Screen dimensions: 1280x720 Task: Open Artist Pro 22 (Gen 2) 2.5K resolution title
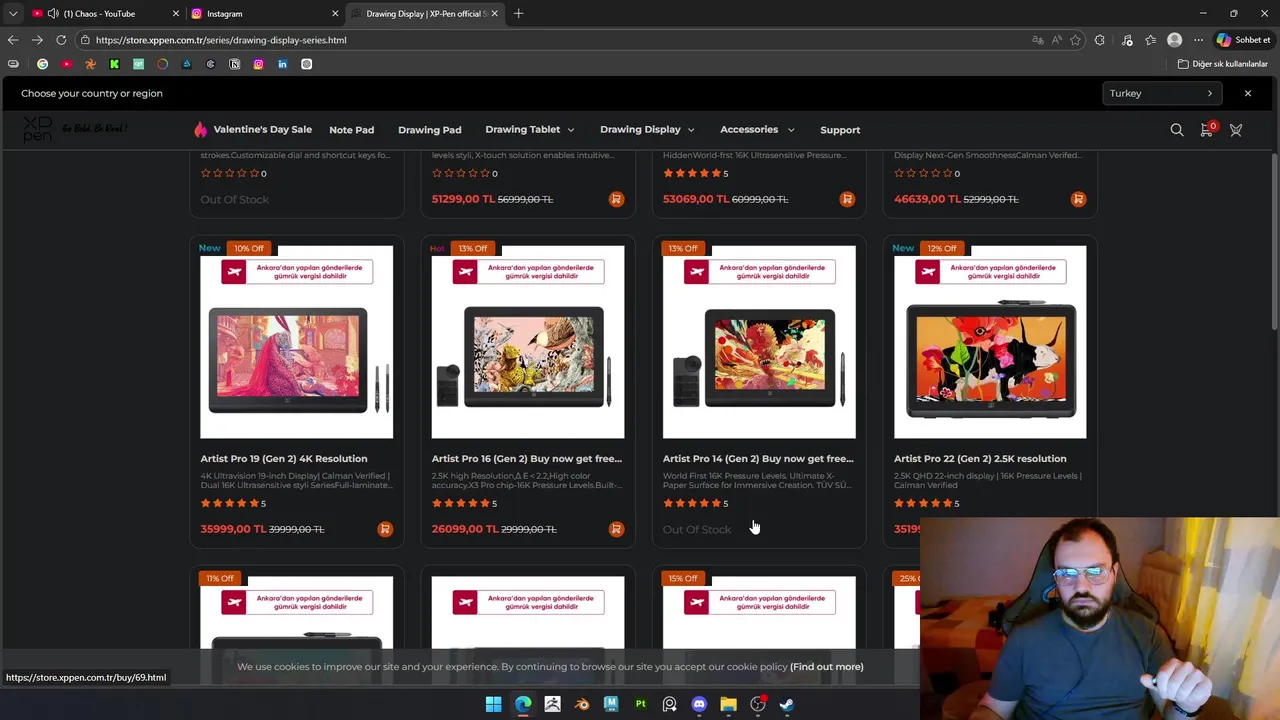980,459
